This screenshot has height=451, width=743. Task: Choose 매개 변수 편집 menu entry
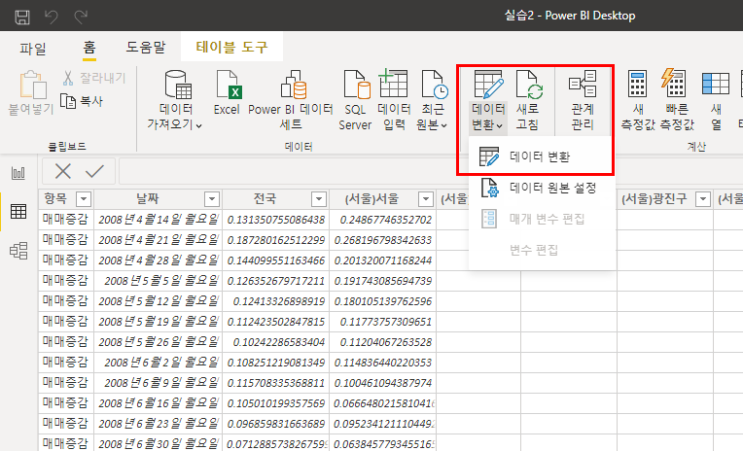542,219
